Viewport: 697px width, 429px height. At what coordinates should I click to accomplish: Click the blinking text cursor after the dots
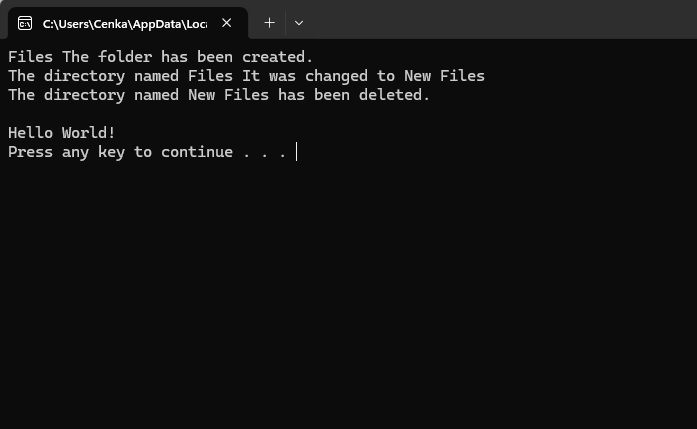pos(296,152)
